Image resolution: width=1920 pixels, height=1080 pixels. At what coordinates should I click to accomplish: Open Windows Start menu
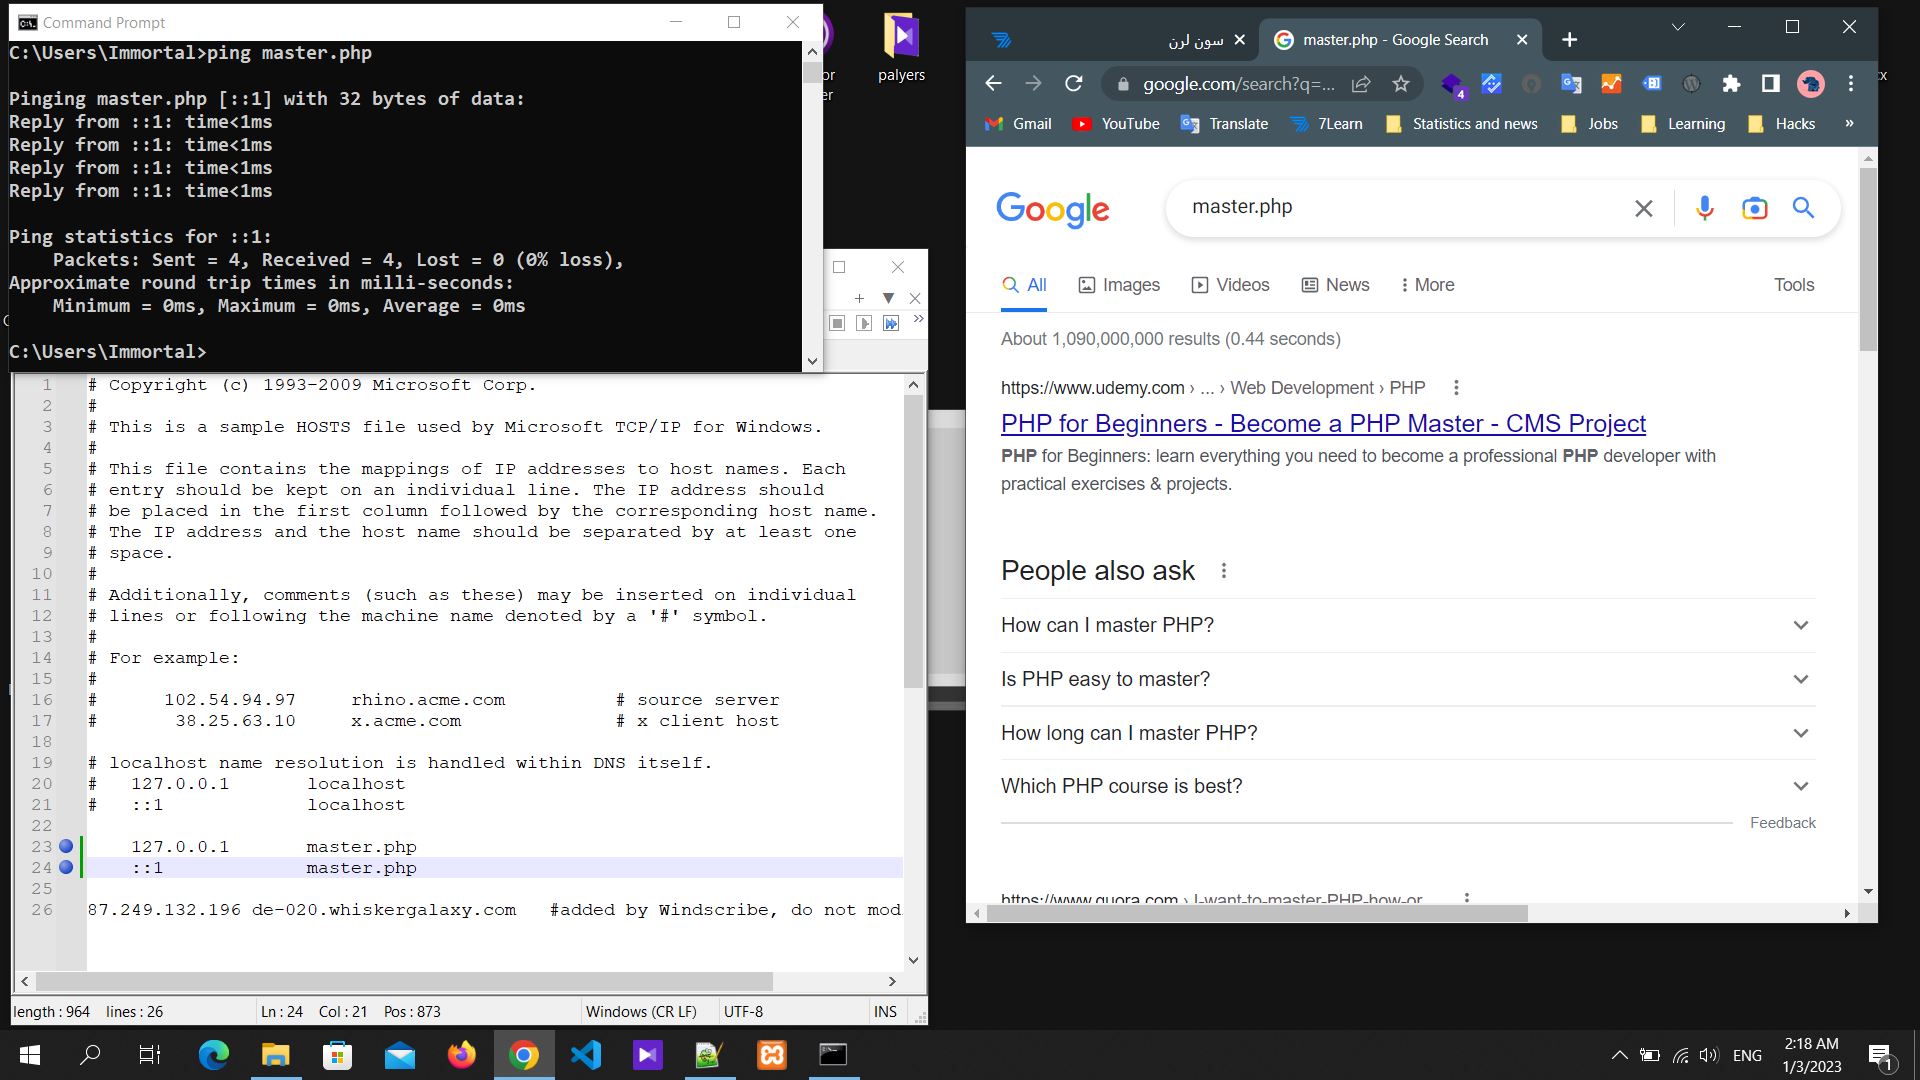pos(29,1055)
